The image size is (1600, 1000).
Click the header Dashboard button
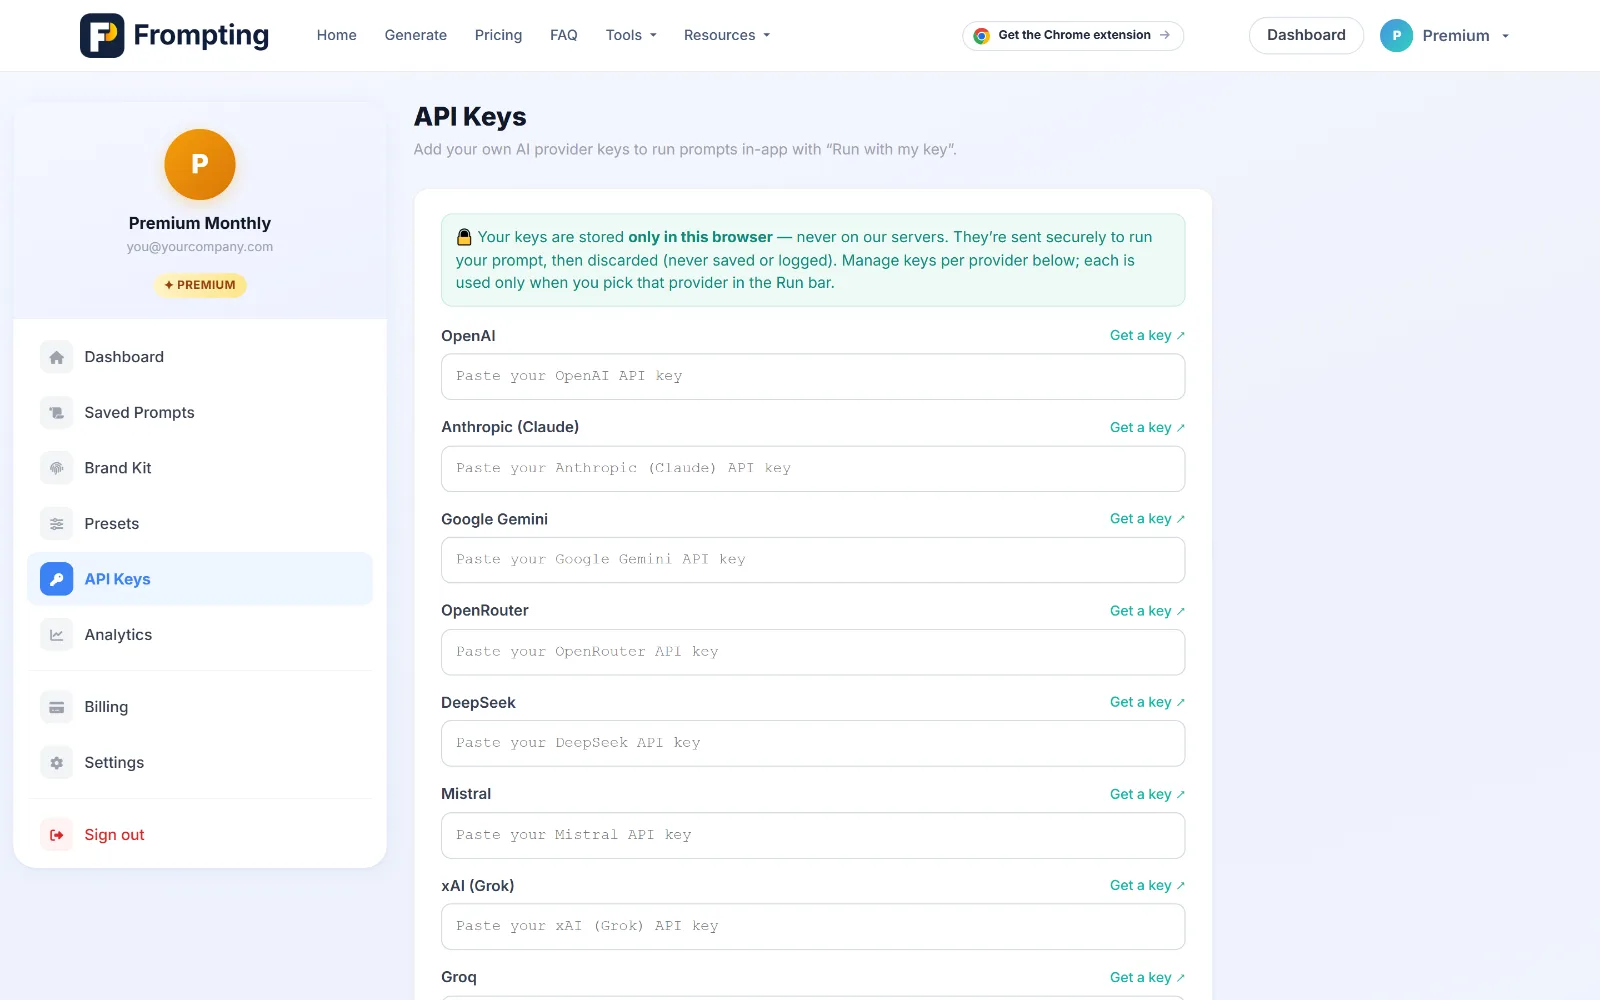coord(1306,35)
